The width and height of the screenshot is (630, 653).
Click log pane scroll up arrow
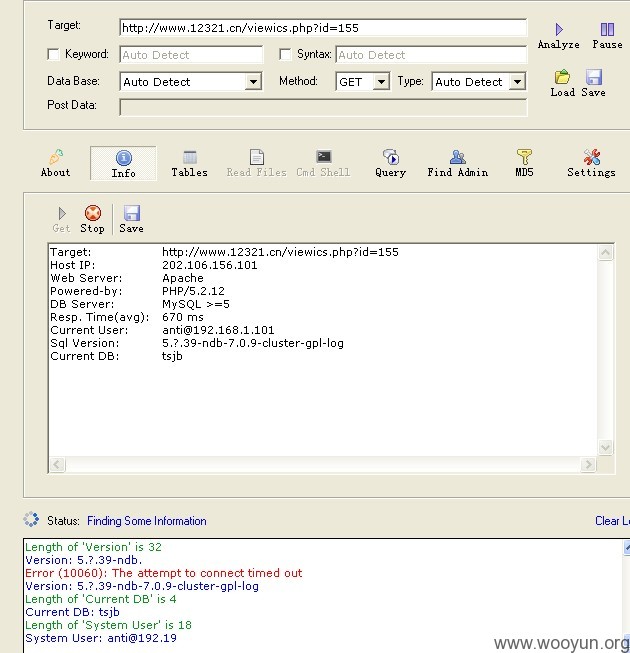click(627, 547)
